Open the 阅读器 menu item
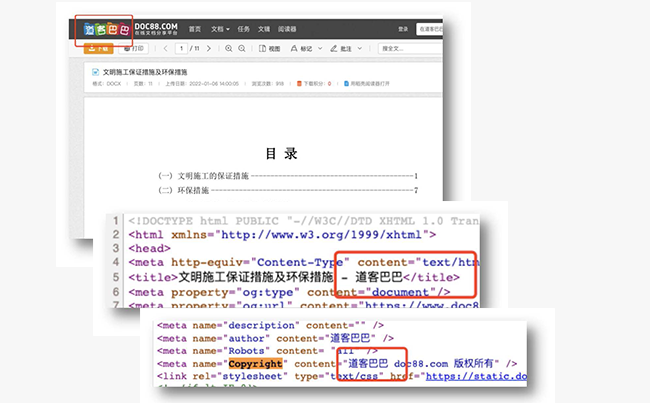Image resolution: width=650 pixels, height=403 pixels. tap(287, 29)
